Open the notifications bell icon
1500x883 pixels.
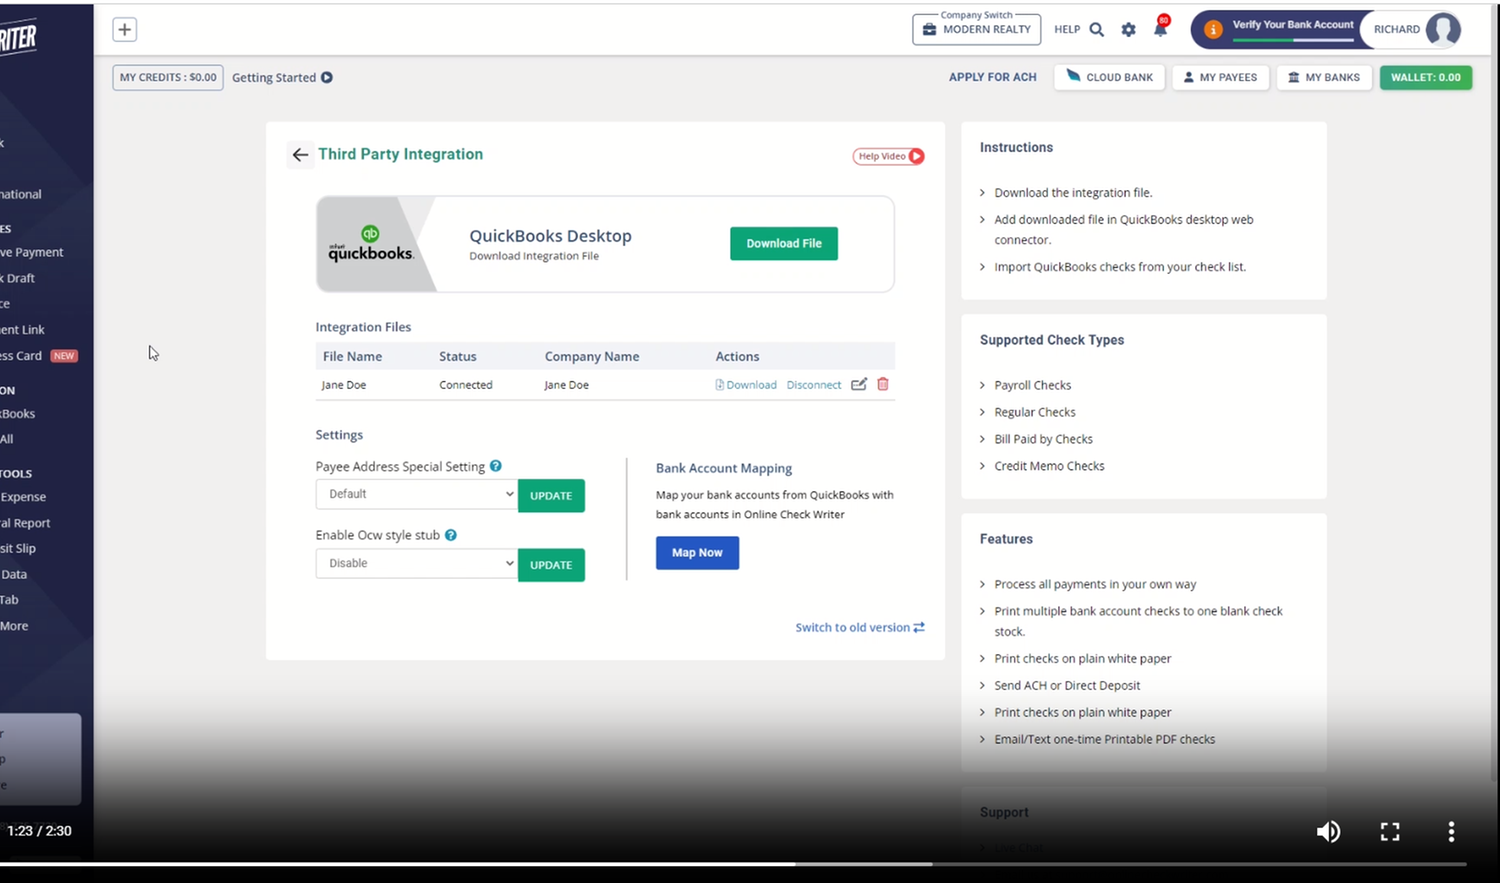coord(1160,29)
